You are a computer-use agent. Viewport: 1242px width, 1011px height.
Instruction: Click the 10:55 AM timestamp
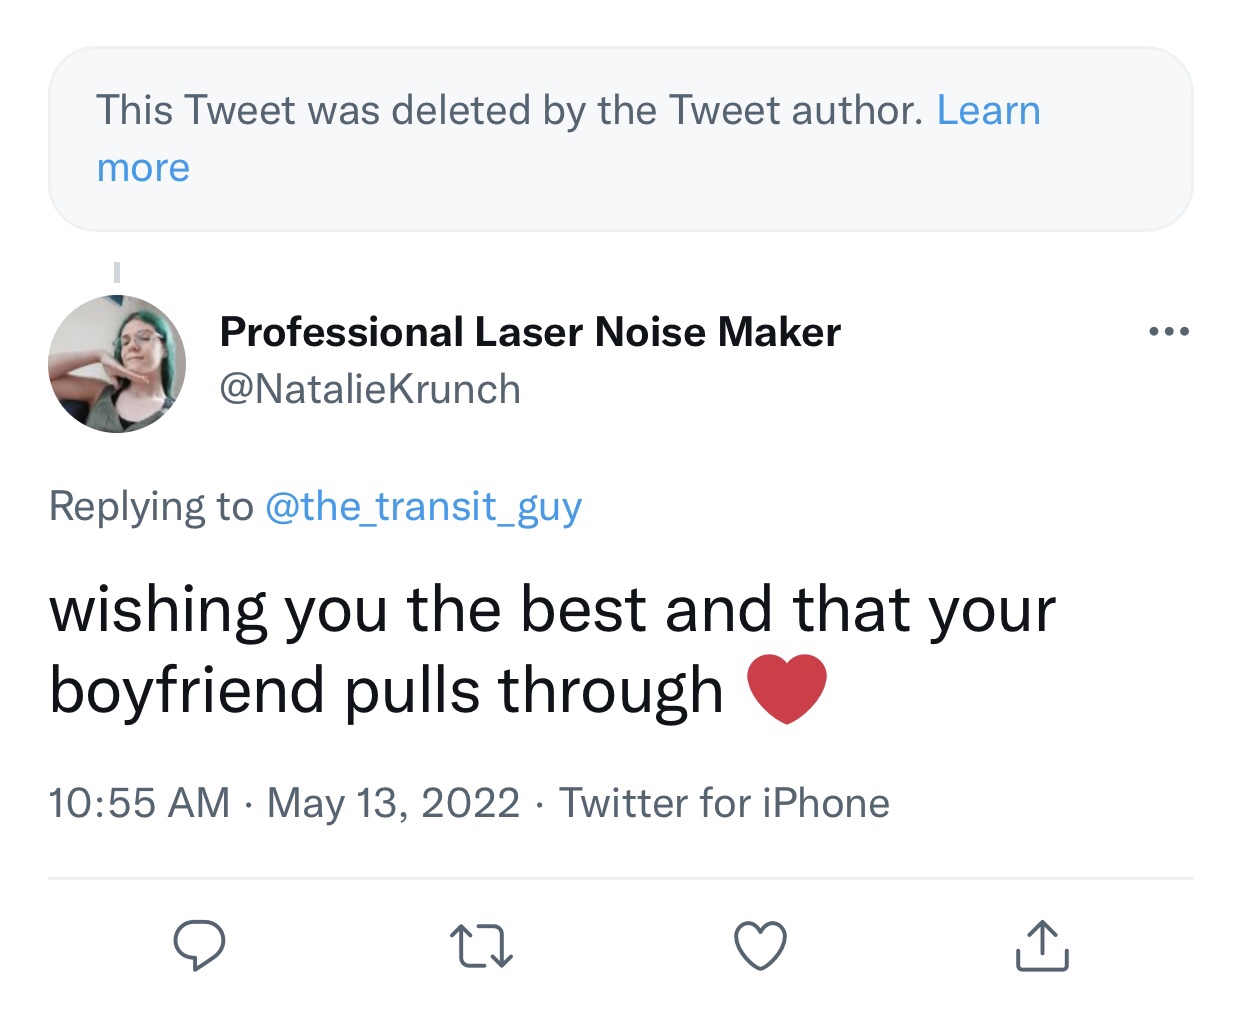click(139, 803)
